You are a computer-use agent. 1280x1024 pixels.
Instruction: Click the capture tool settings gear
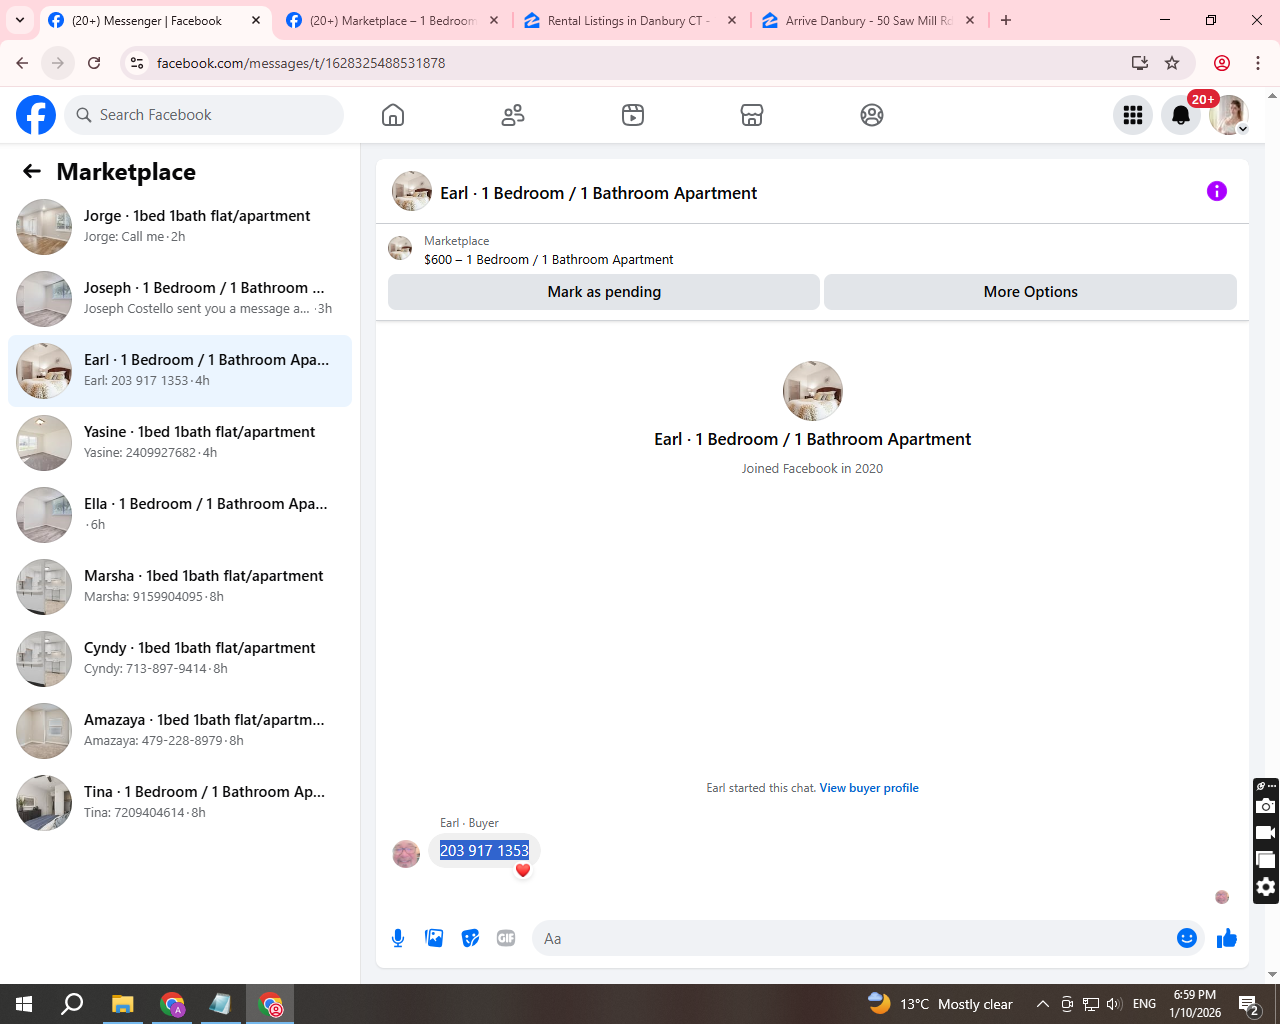pos(1266,887)
